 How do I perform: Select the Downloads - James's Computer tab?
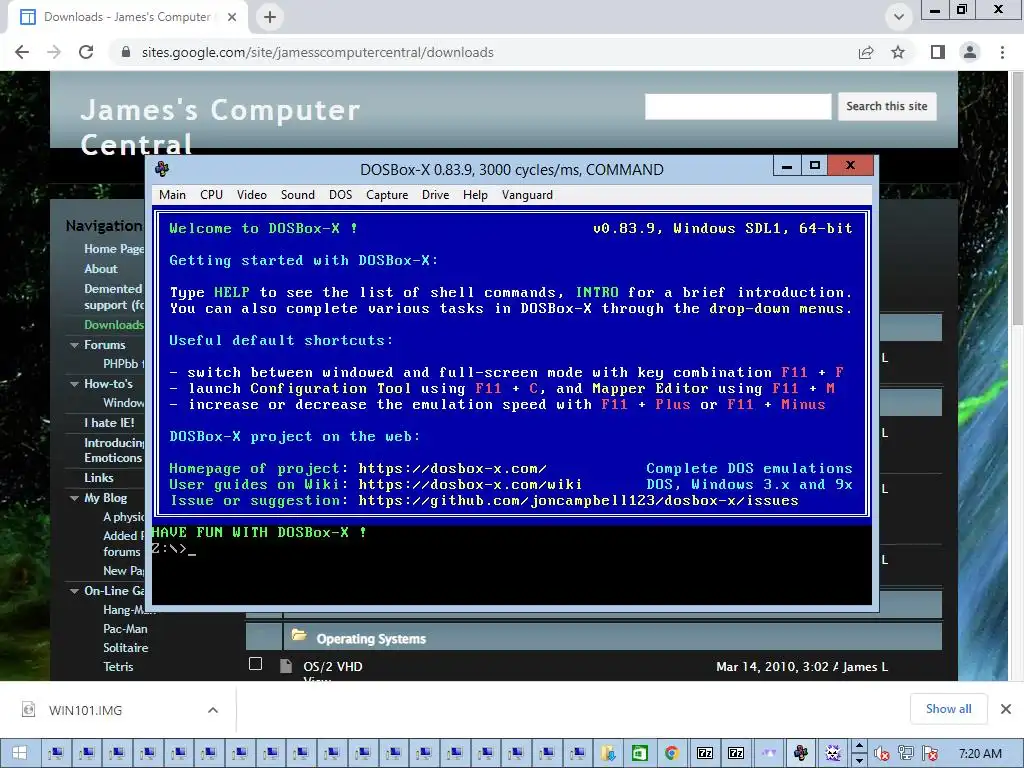tap(127, 17)
